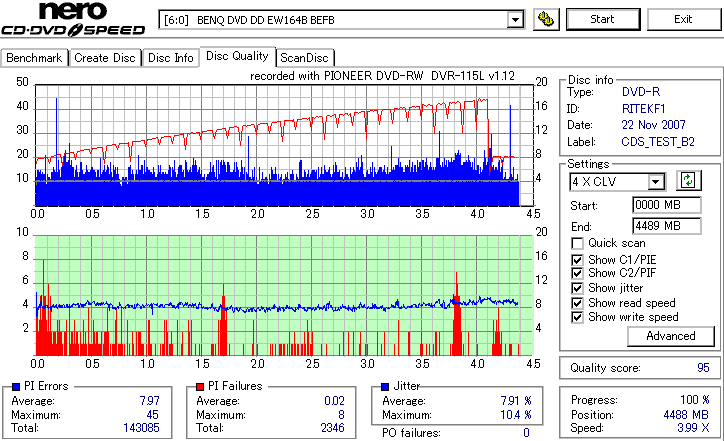Click the blue Jitter legend square
Screen dimensions: 724x441
(385, 387)
